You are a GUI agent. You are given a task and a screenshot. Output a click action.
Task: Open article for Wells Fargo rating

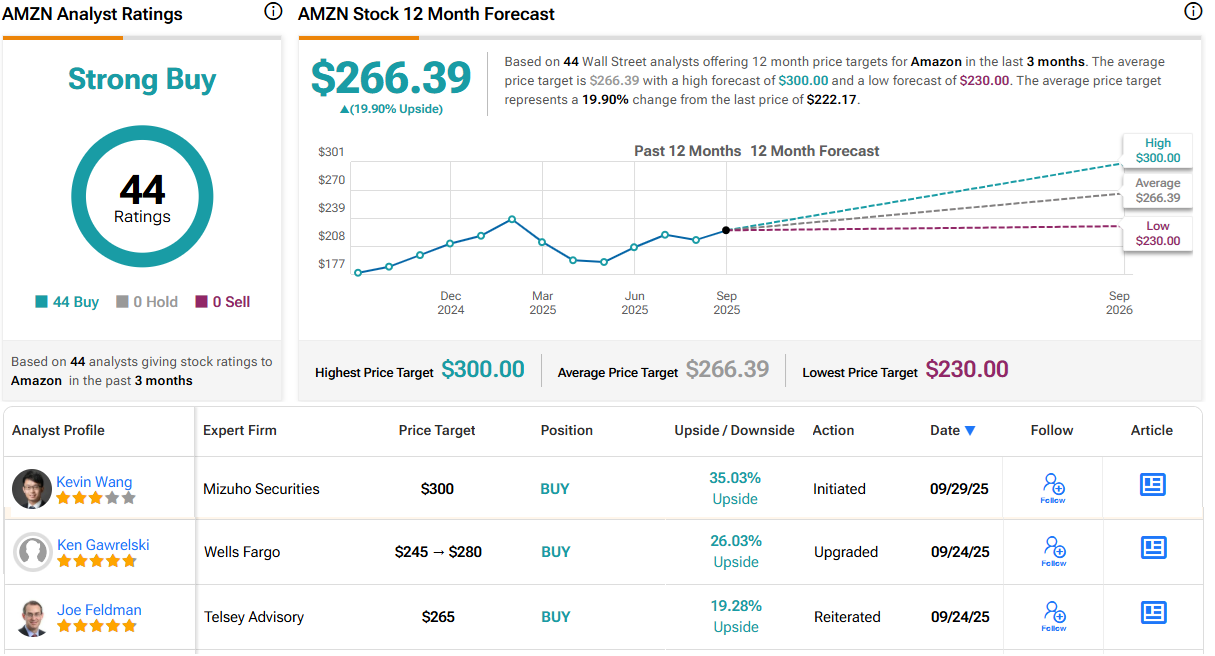pyautogui.click(x=1153, y=547)
